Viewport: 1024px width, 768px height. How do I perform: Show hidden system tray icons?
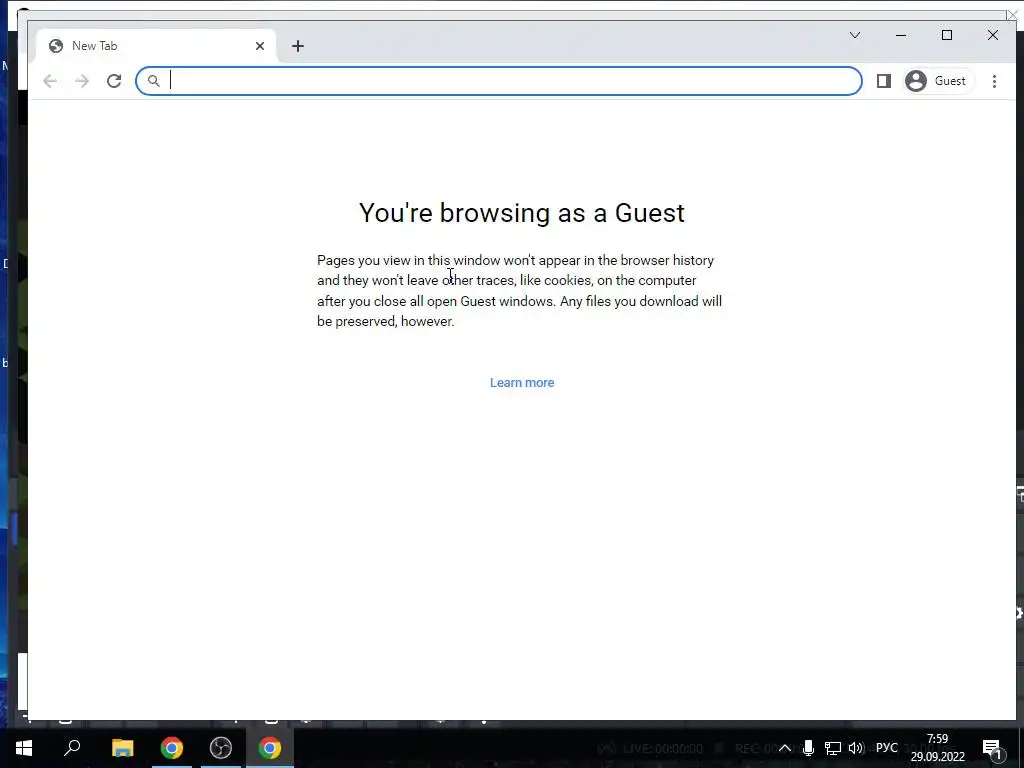[785, 748]
